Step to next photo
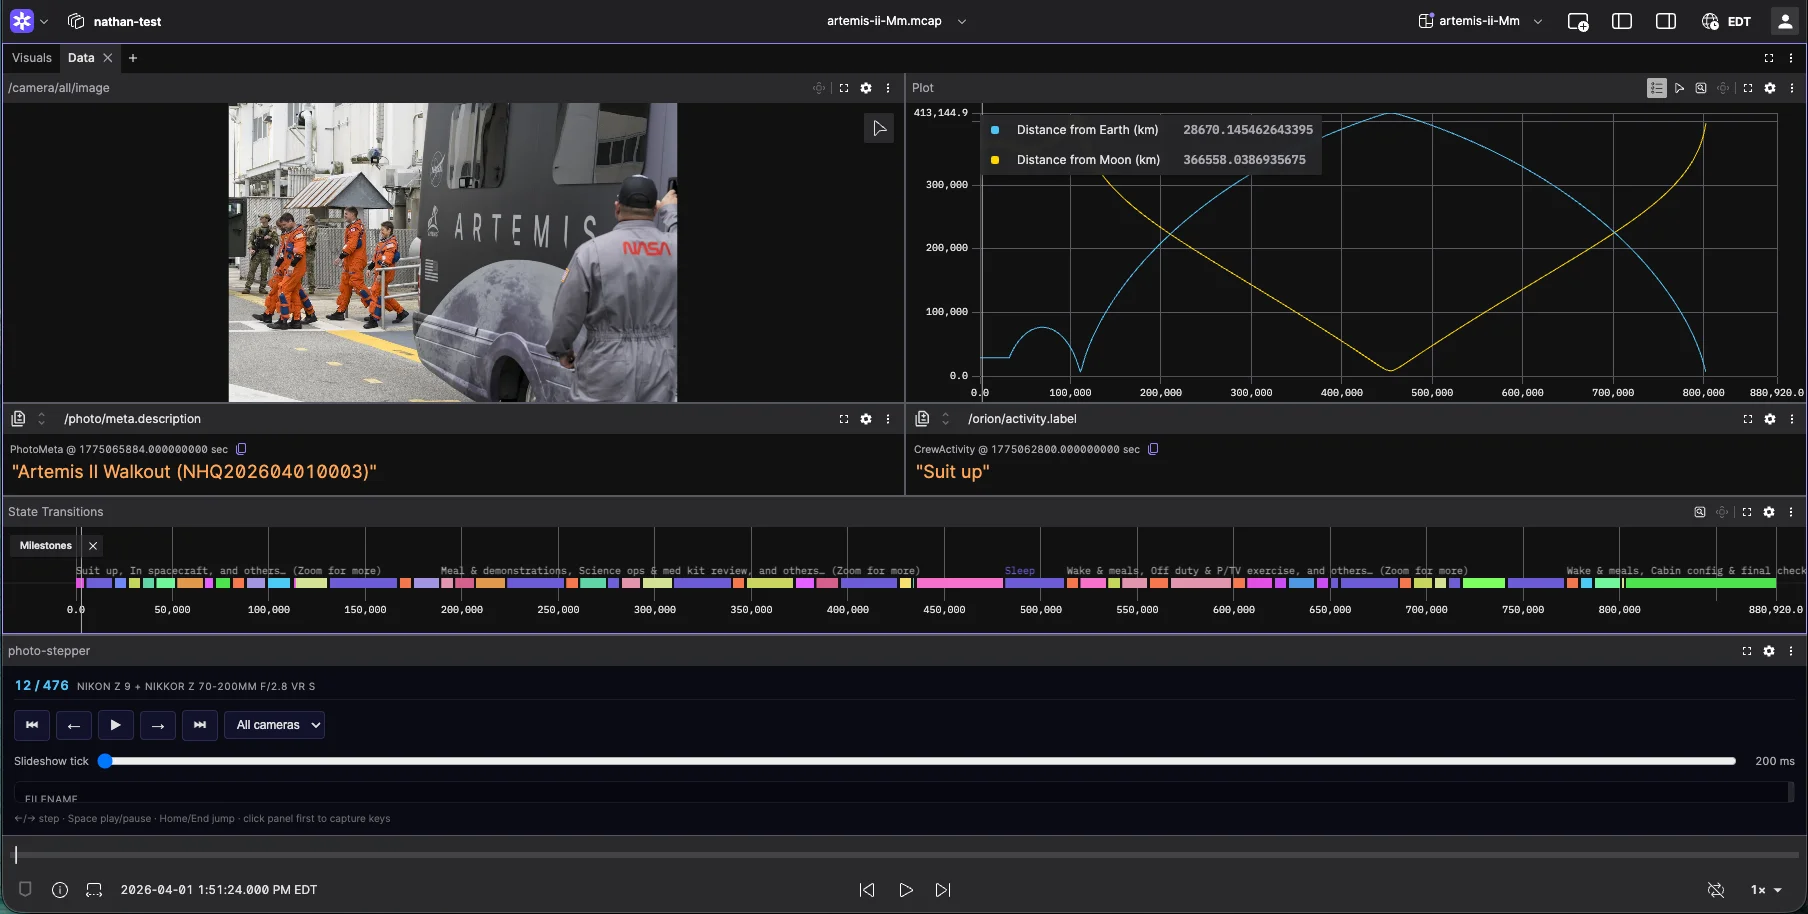 (x=158, y=725)
